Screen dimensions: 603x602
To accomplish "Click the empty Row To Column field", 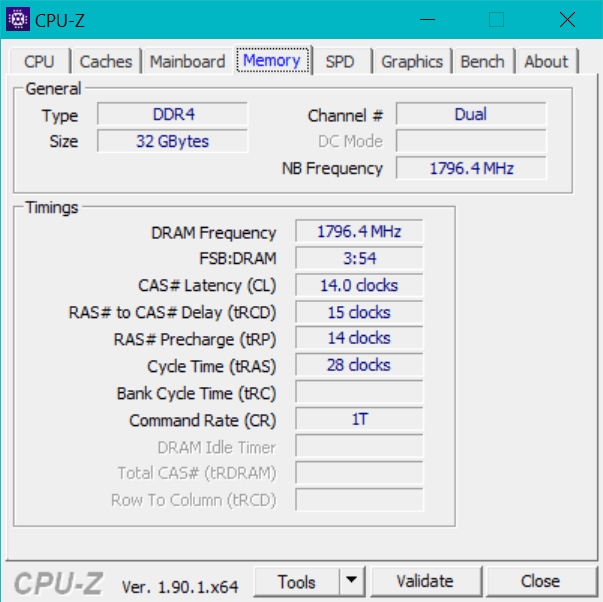I will pos(359,500).
